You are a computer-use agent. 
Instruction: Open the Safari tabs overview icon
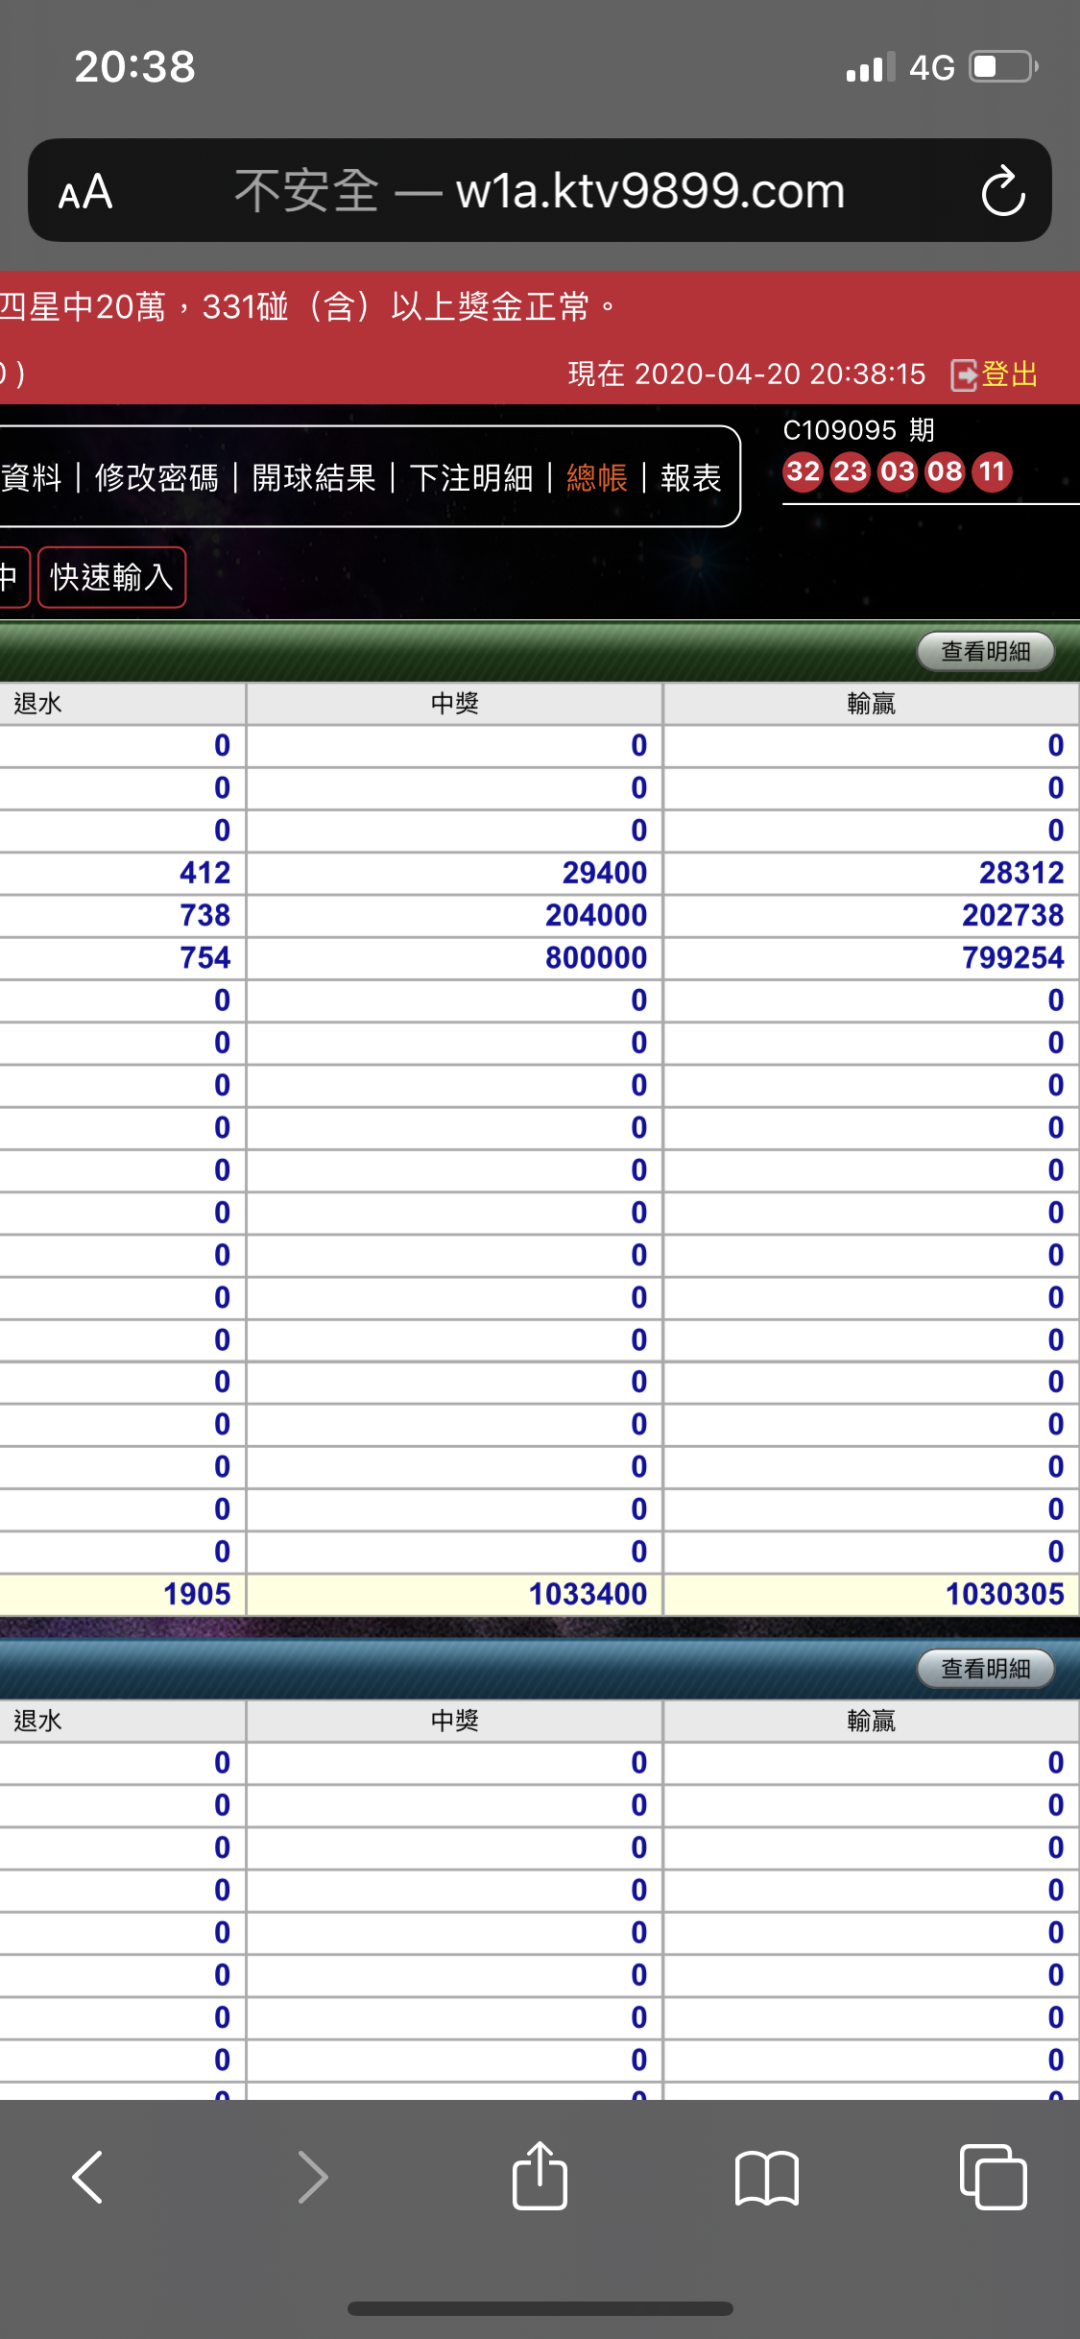(x=992, y=2176)
